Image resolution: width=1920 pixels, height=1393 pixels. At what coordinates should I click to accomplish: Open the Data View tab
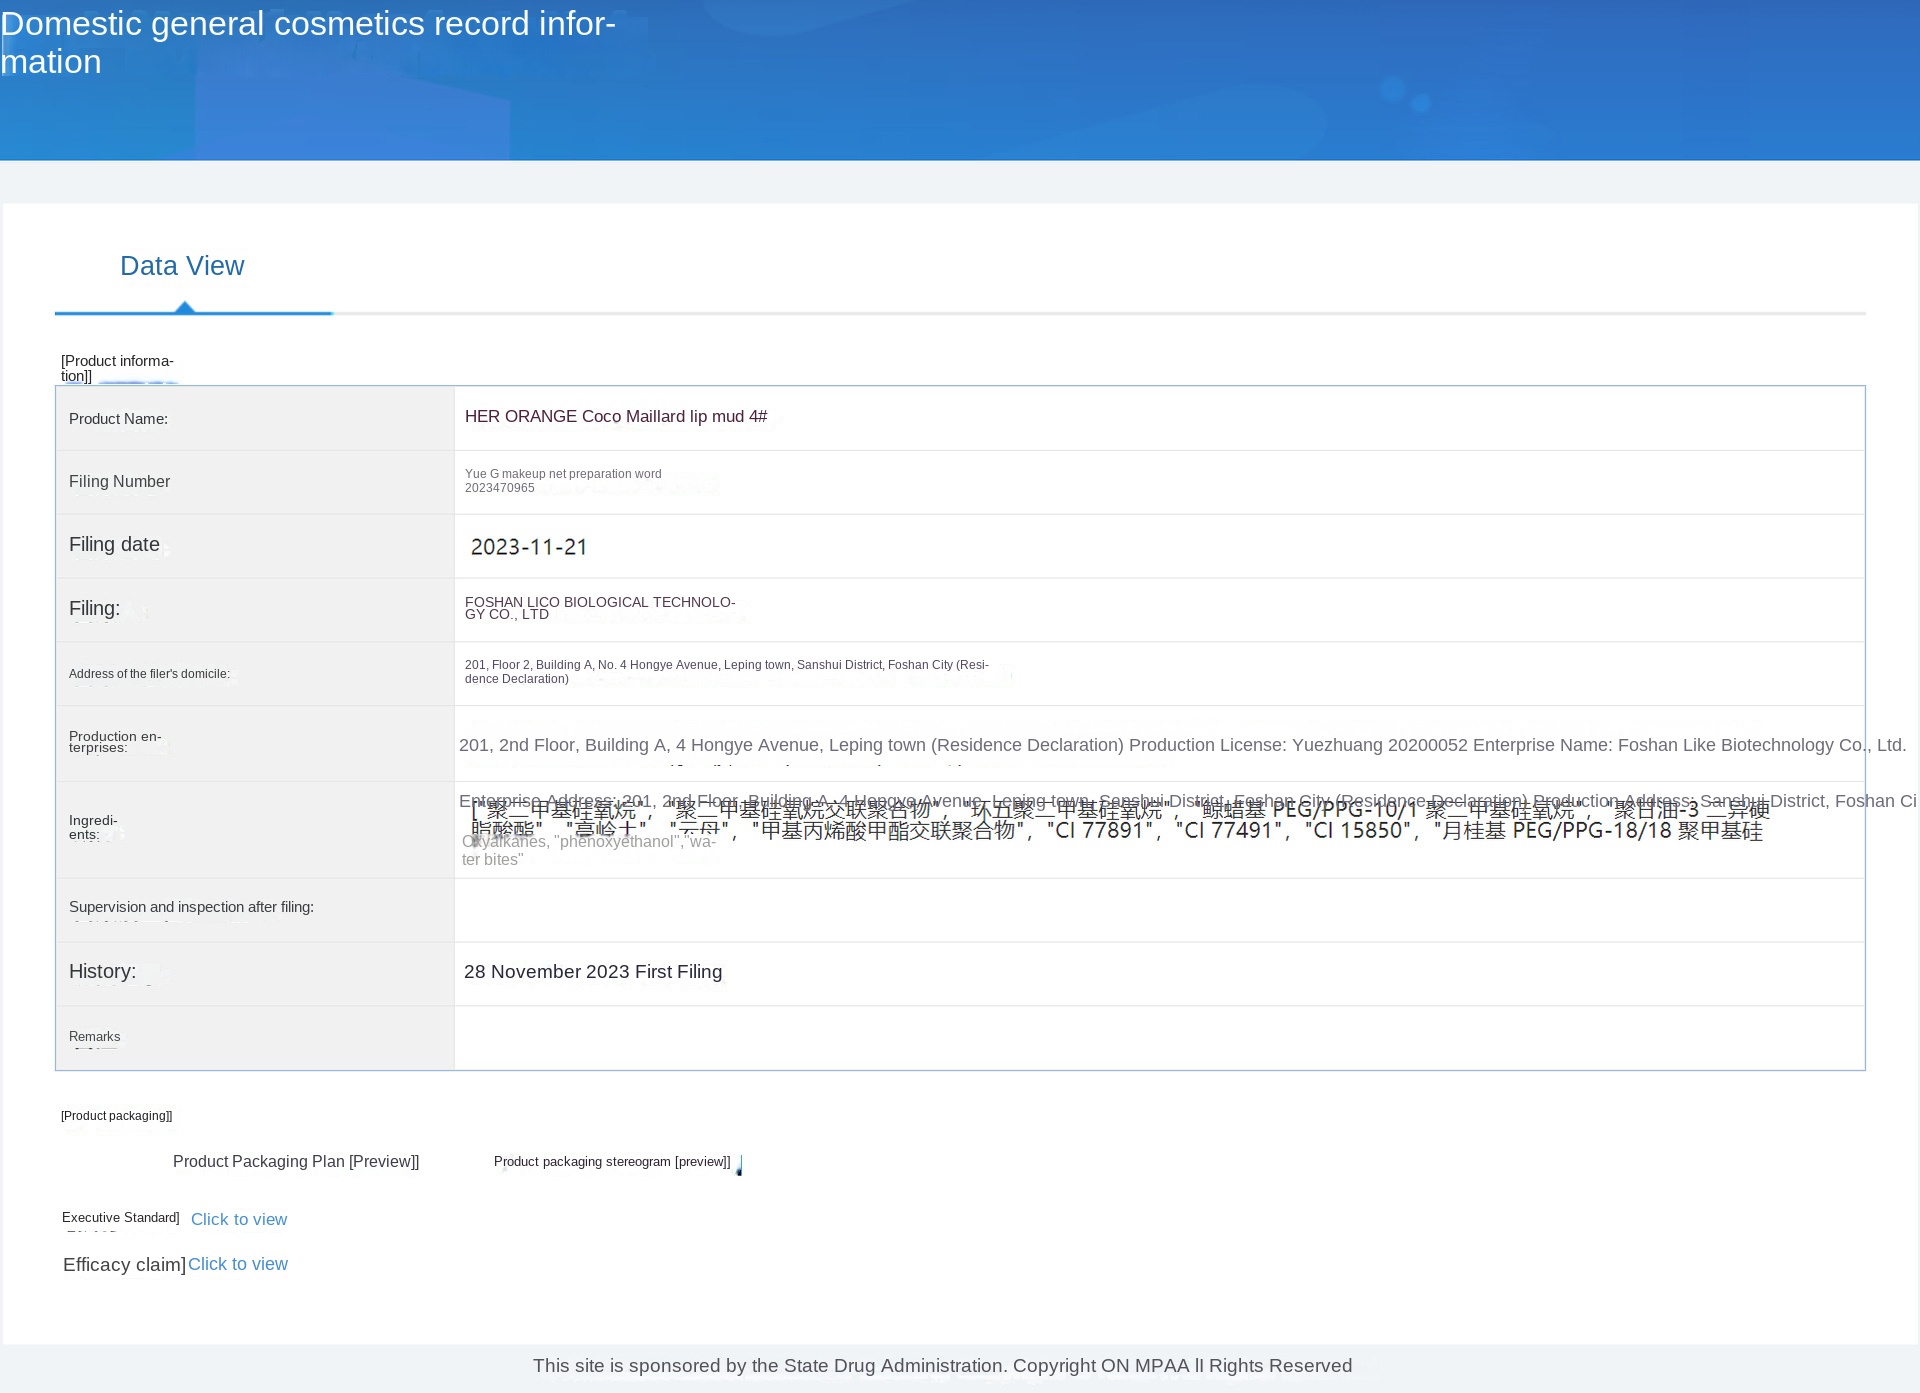tap(182, 266)
